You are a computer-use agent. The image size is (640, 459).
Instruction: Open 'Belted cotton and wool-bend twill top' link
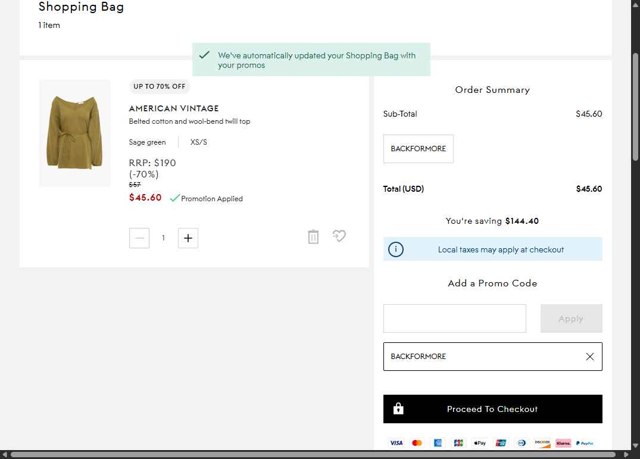pyautogui.click(x=189, y=121)
